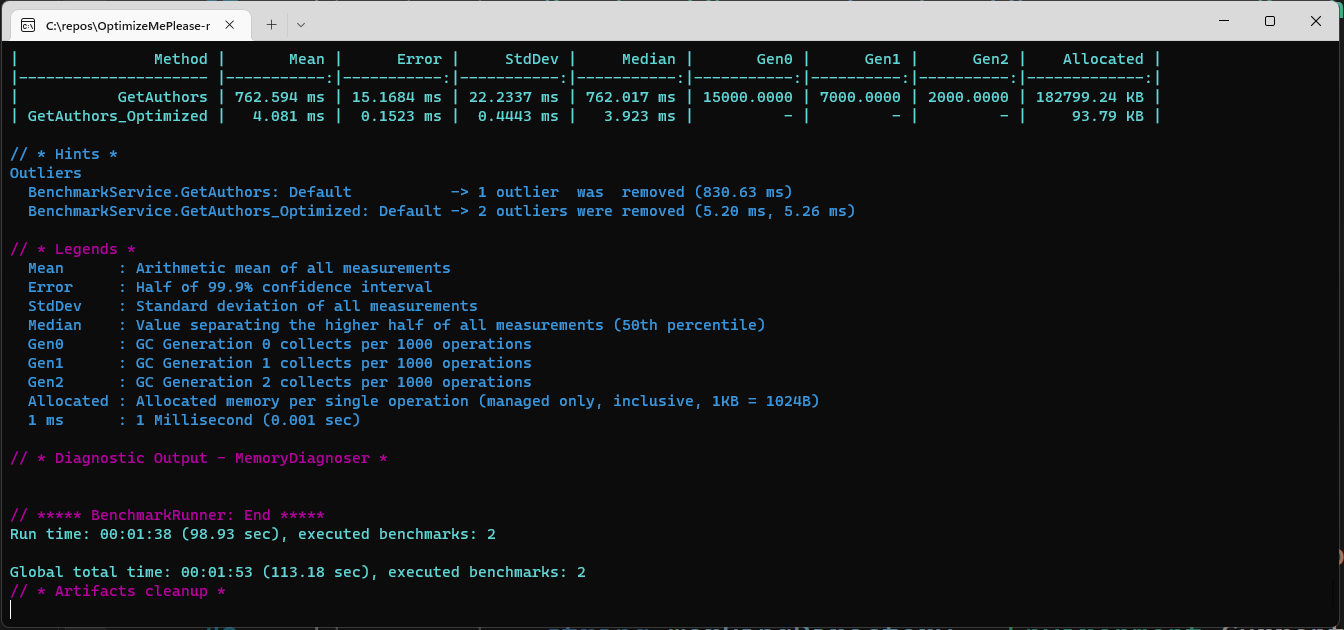Click the '1 outlier was removed (830.63 ms)' text
Screen dimensions: 1344x630
coord(635,192)
